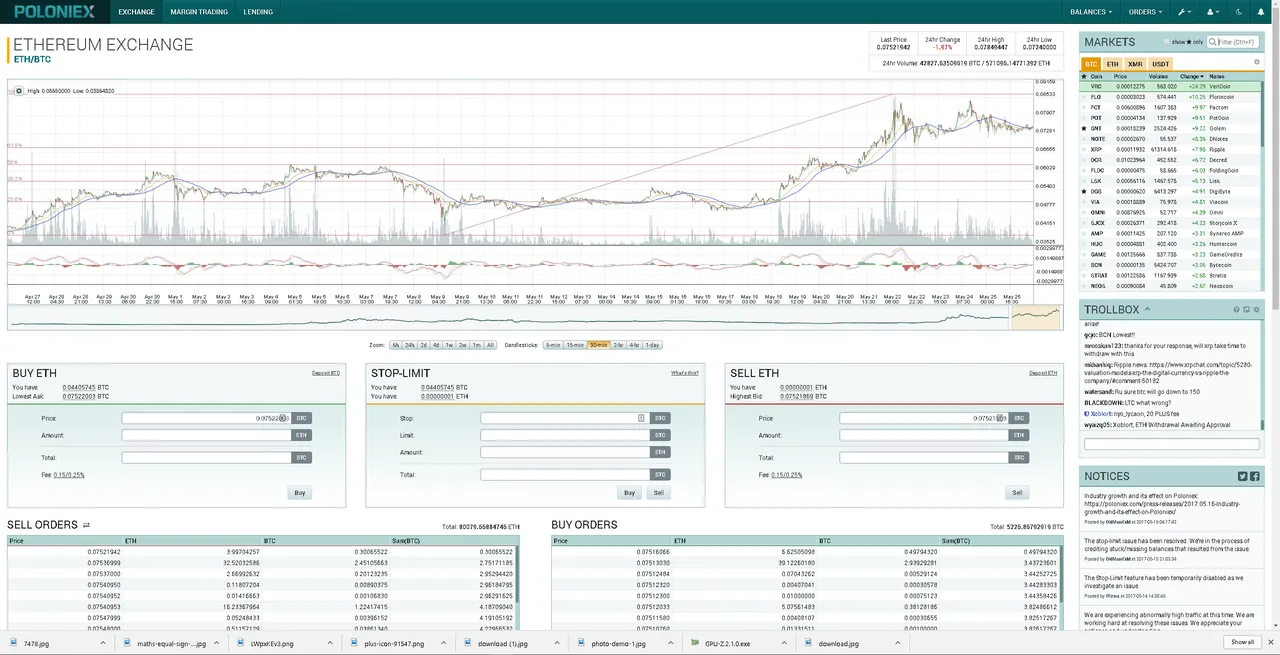Open the Lending tab
Screen dimensions: 1280x655
[x=258, y=12]
